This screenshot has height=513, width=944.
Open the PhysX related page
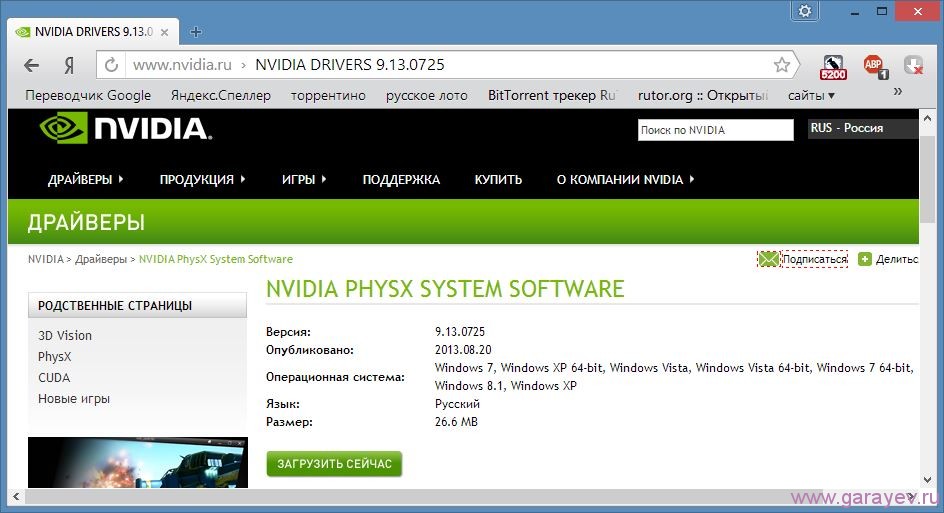tap(54, 356)
